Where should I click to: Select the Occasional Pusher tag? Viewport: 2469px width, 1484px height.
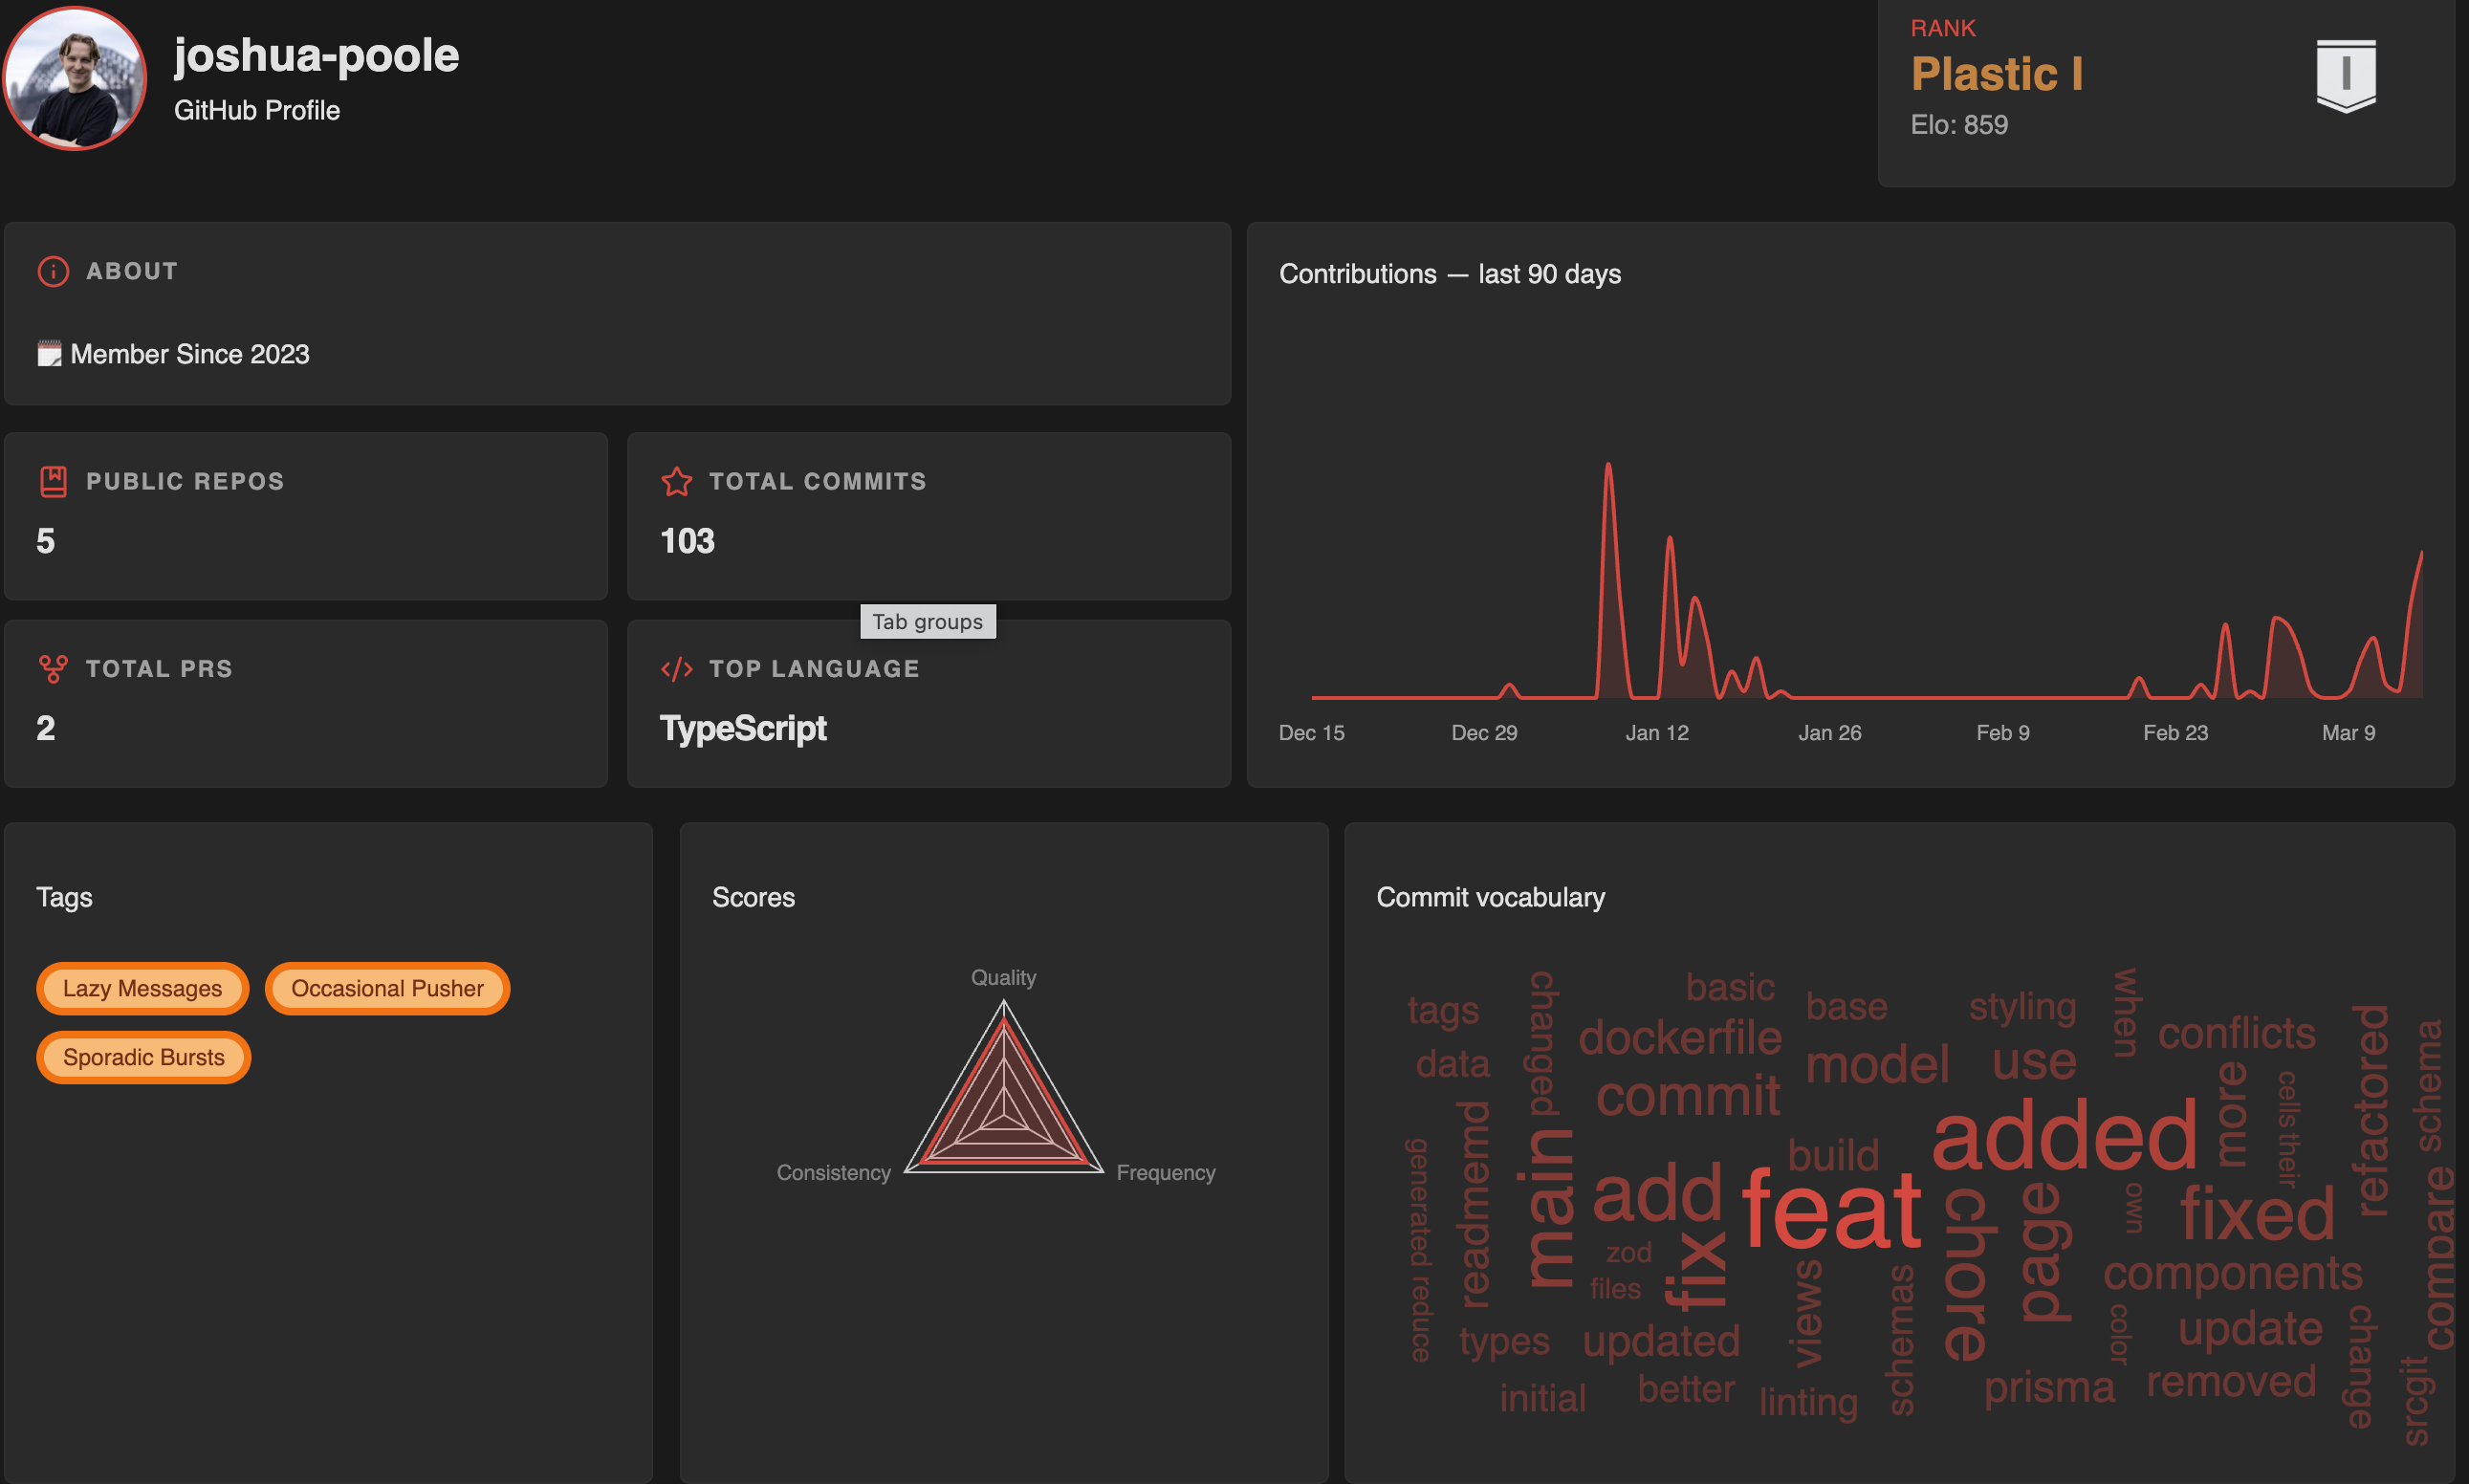(x=387, y=988)
